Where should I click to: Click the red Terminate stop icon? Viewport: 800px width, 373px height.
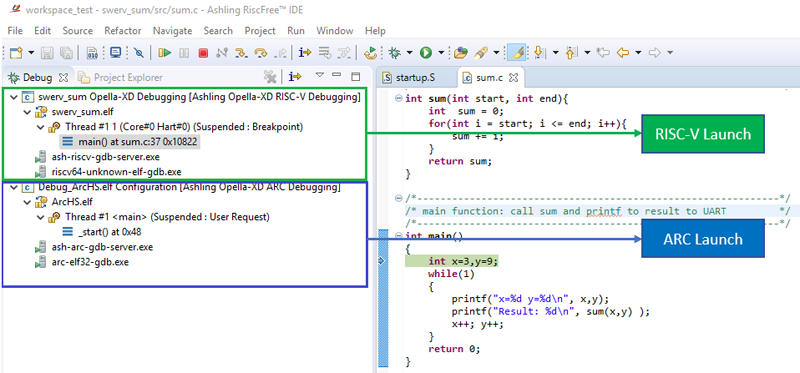203,53
